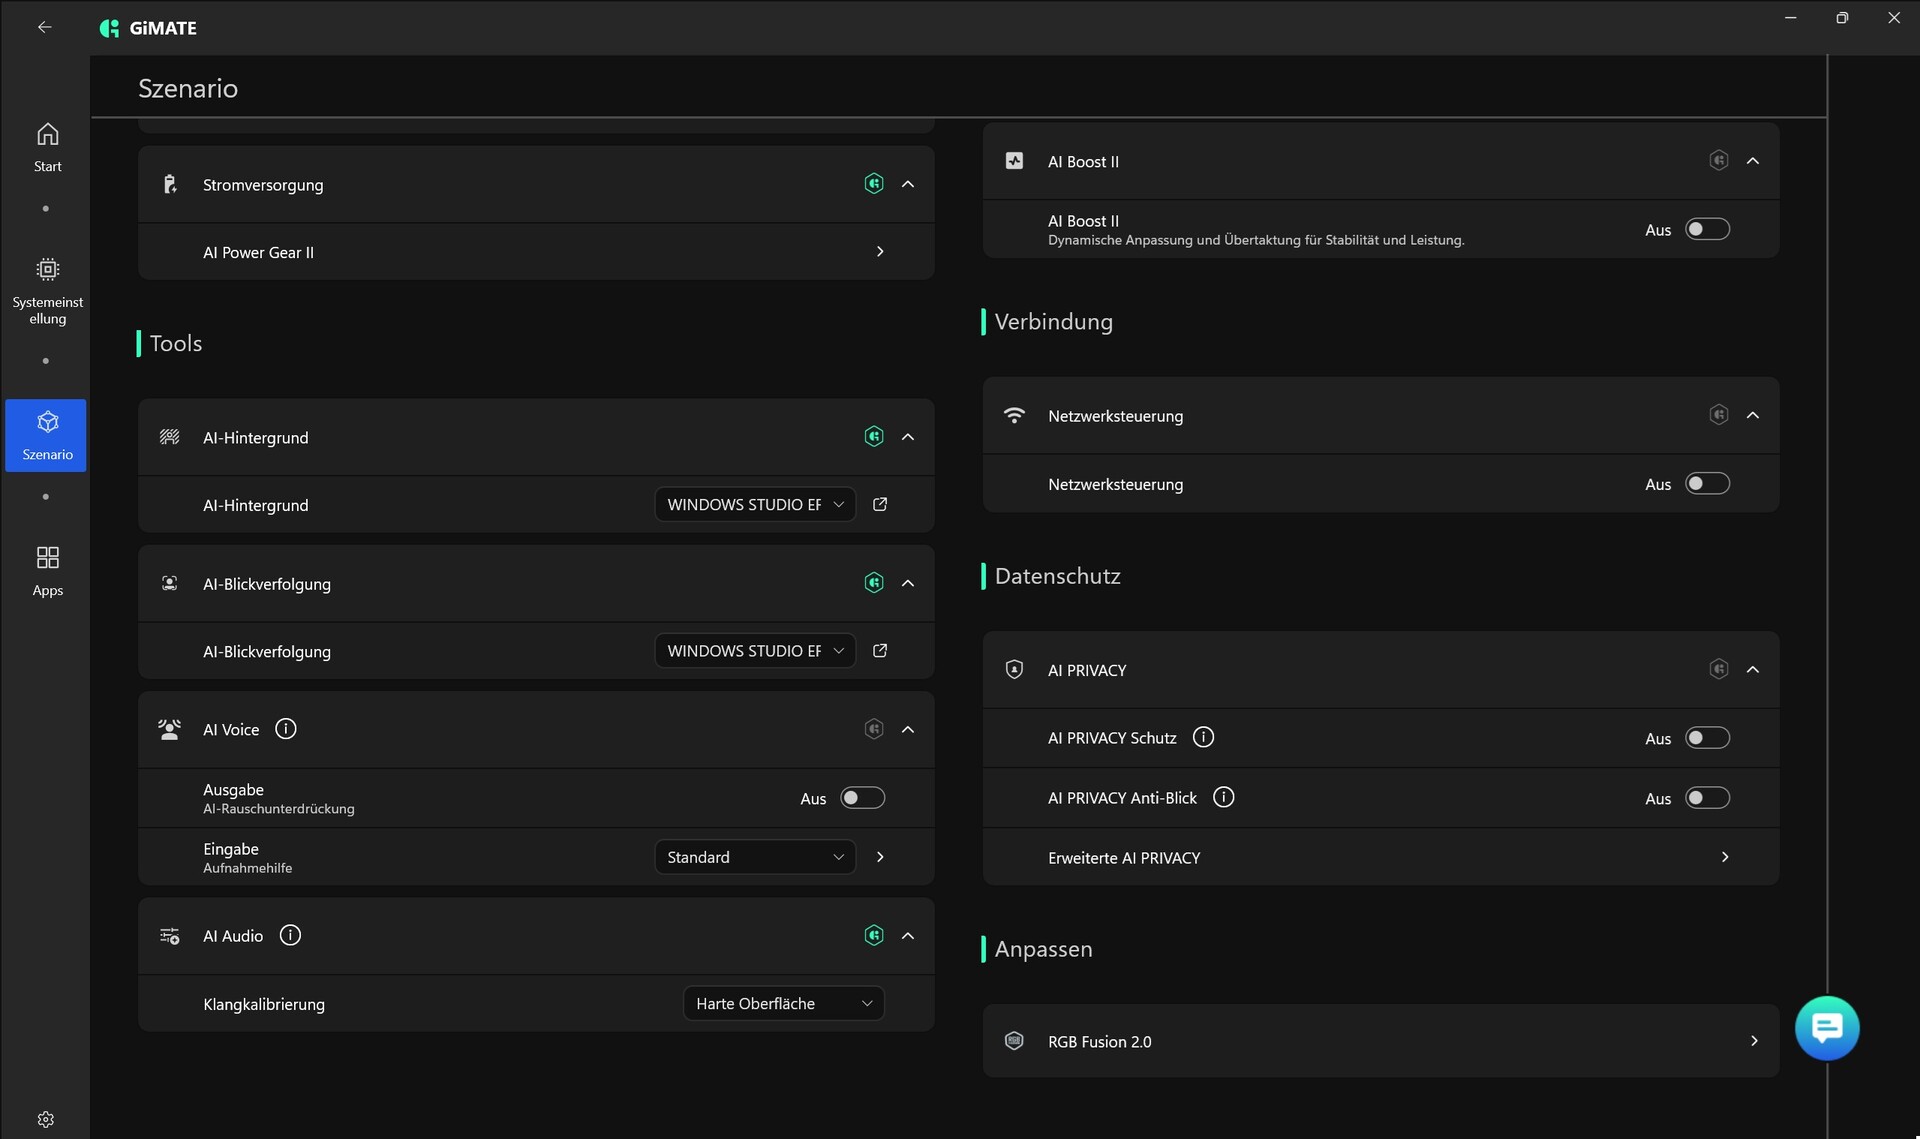Click GiMATE badge icon on Stromversorgung
Screen dimensions: 1920x1139
tap(873, 184)
